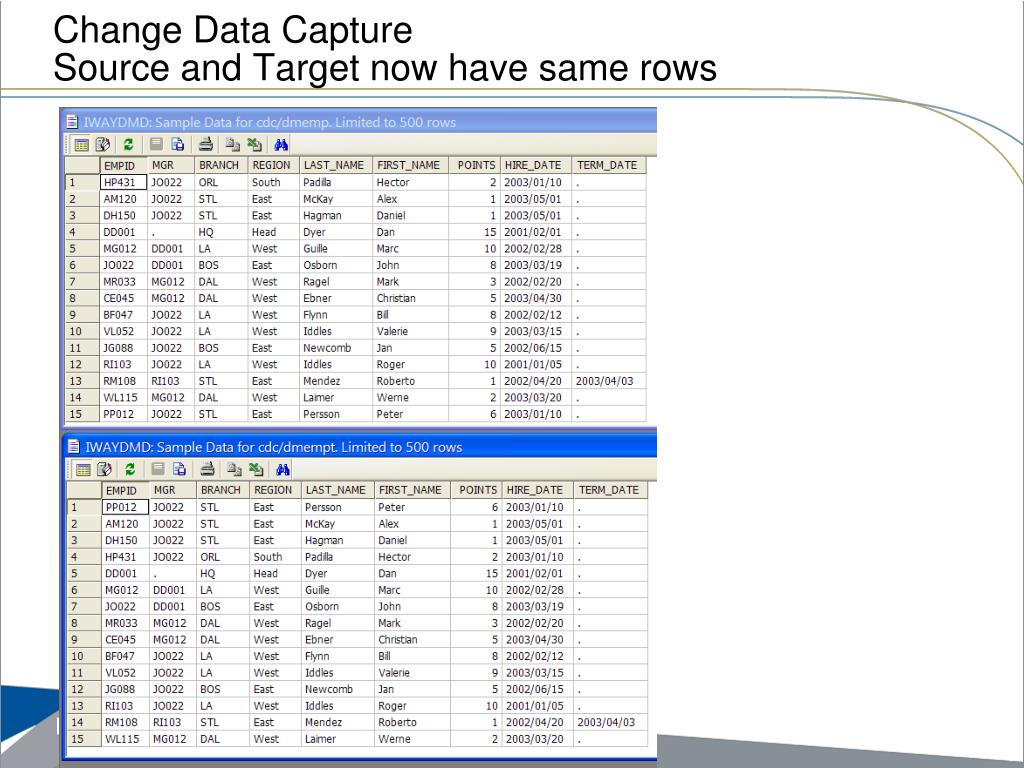Click the document icon in dmemp title bar
1024x768 pixels.
pos(72,122)
